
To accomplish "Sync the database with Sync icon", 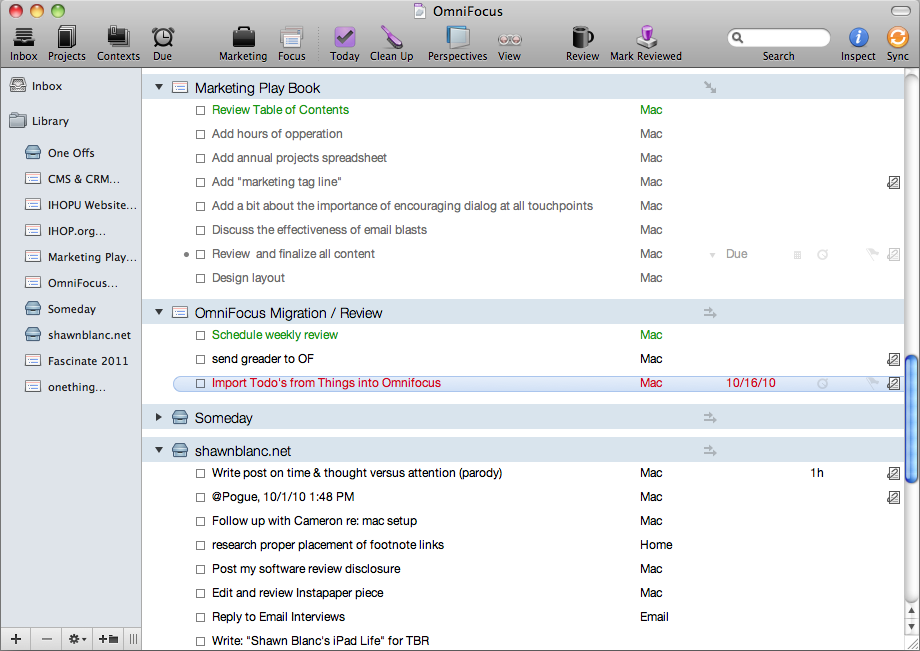I will pos(897,38).
